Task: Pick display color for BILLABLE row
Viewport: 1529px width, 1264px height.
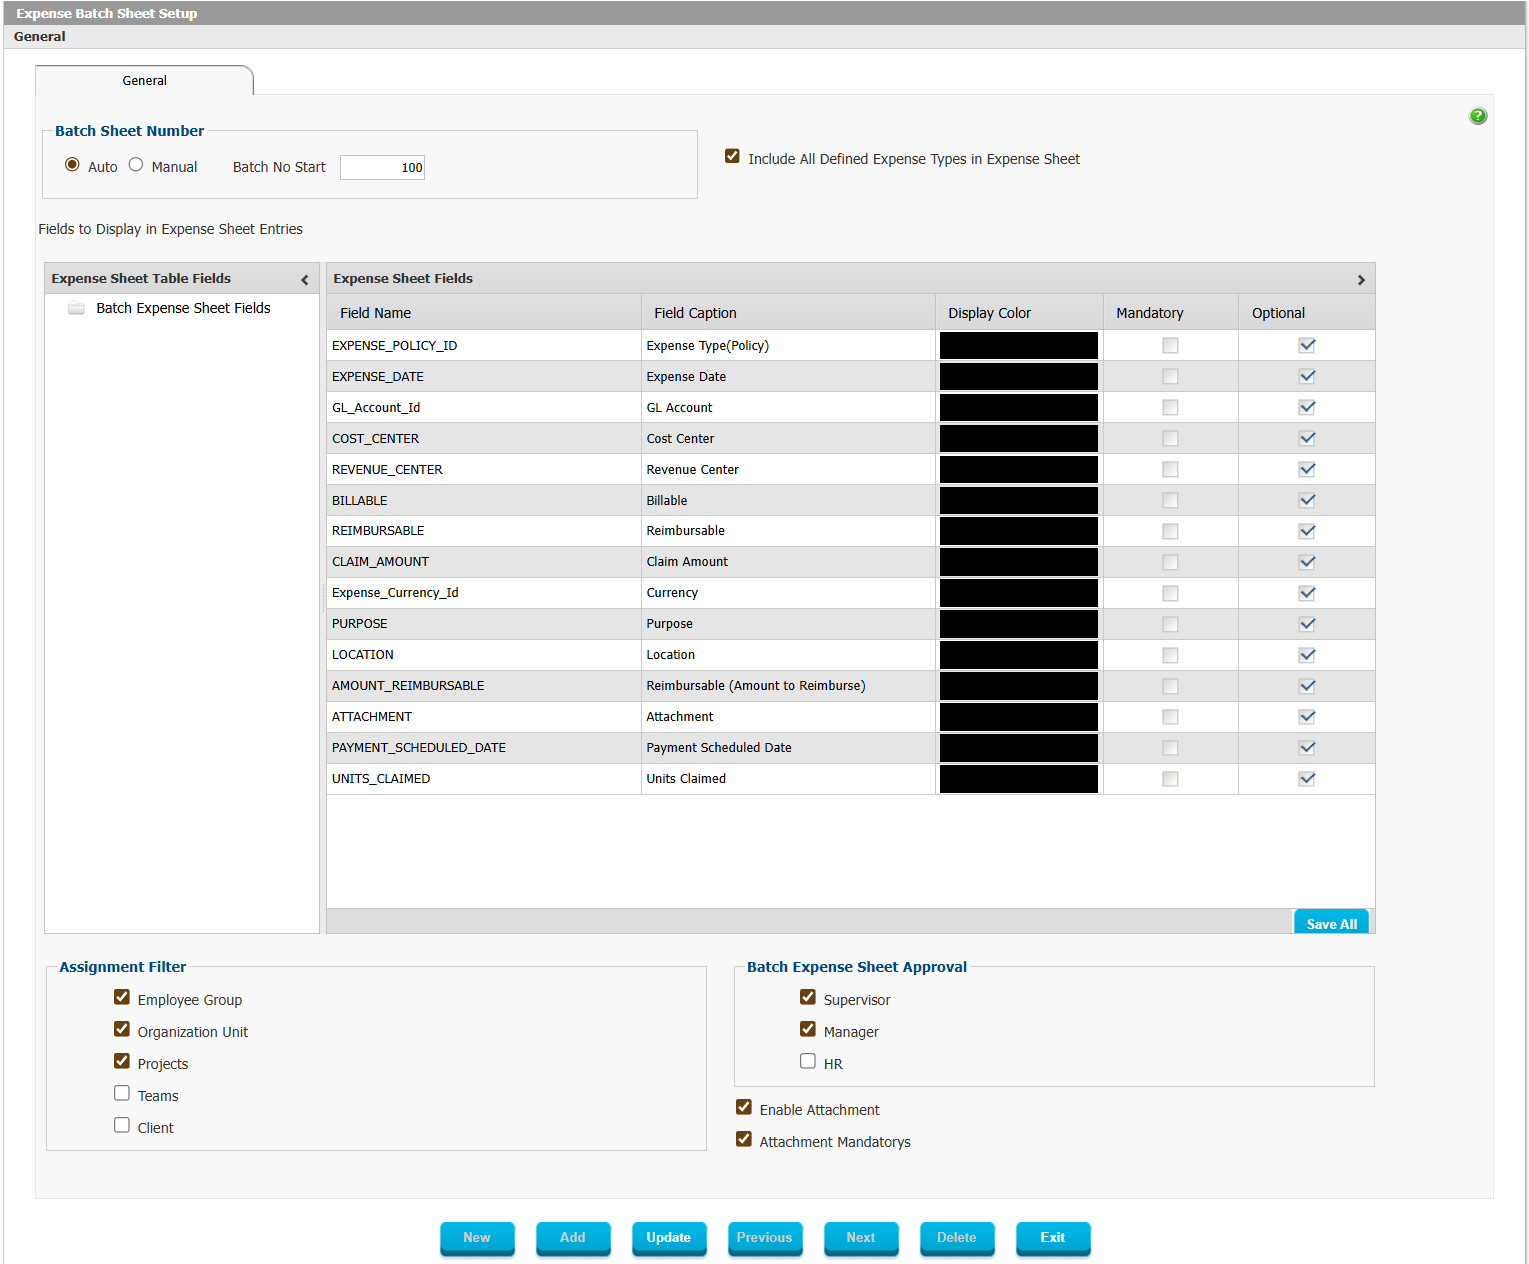Action: coord(1019,501)
